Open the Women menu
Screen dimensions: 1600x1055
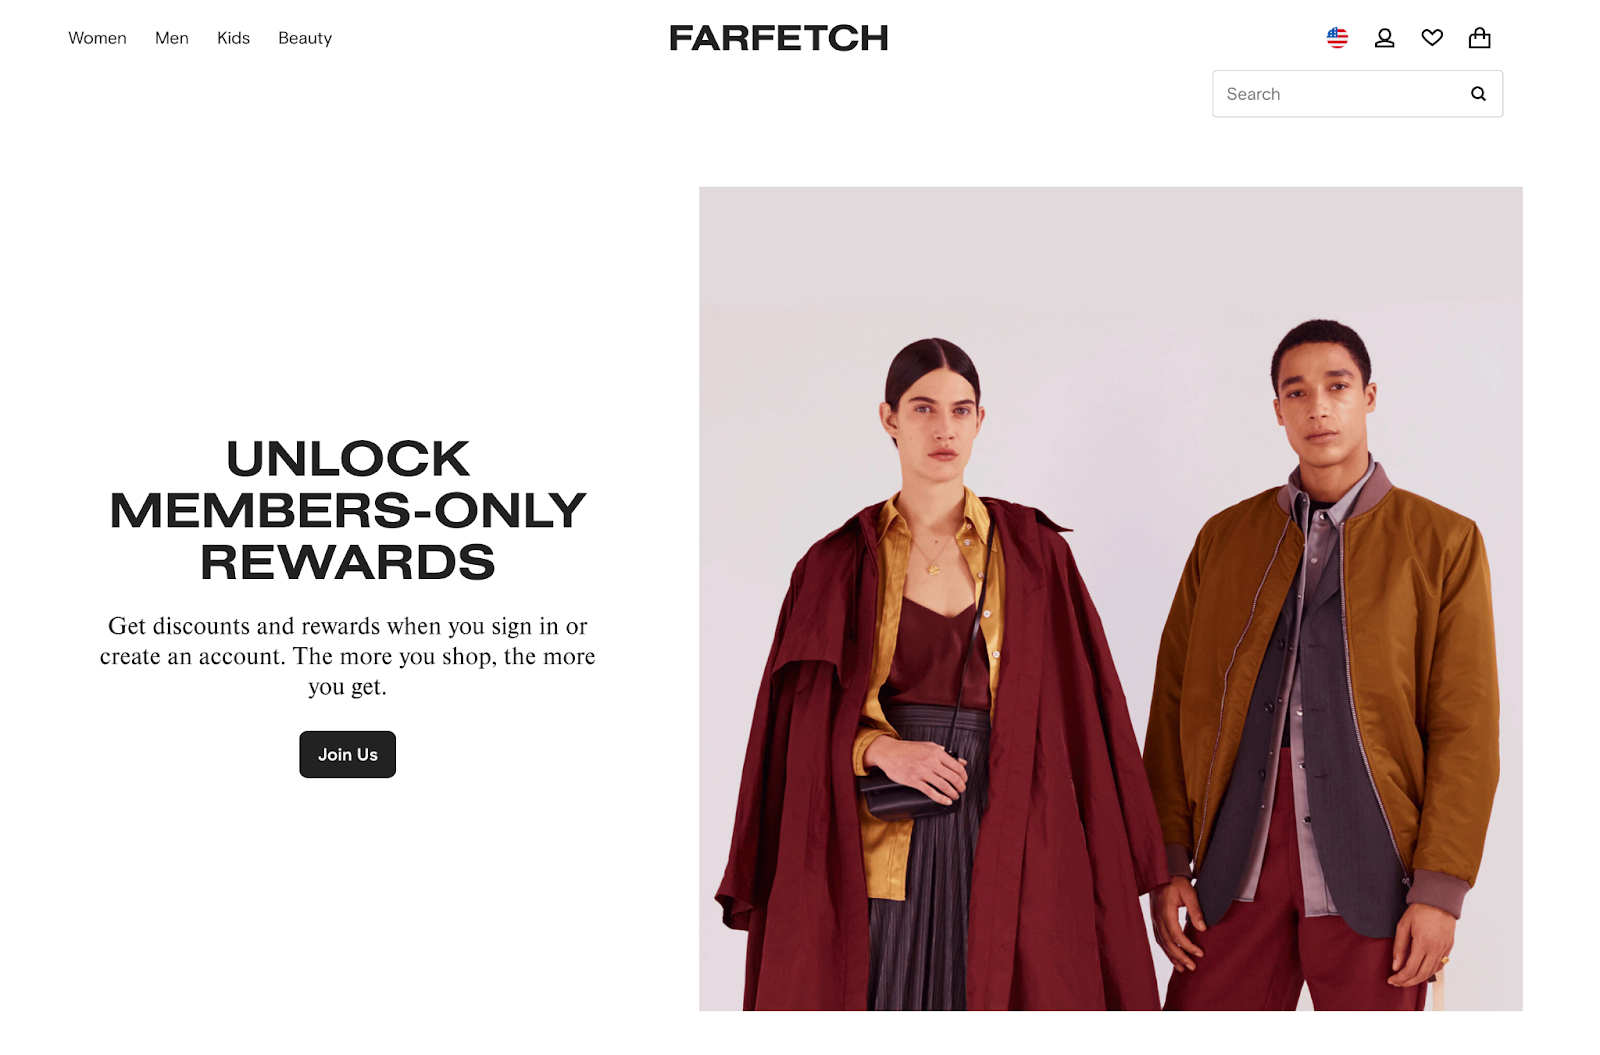(x=97, y=38)
